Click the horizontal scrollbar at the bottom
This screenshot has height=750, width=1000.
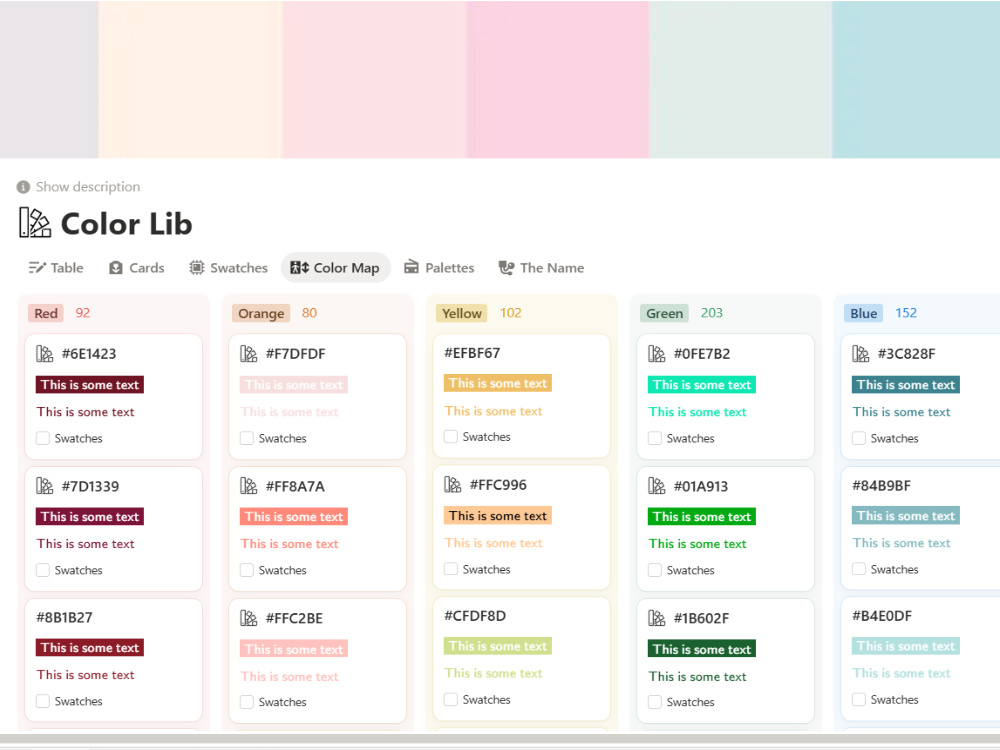click(x=500, y=739)
